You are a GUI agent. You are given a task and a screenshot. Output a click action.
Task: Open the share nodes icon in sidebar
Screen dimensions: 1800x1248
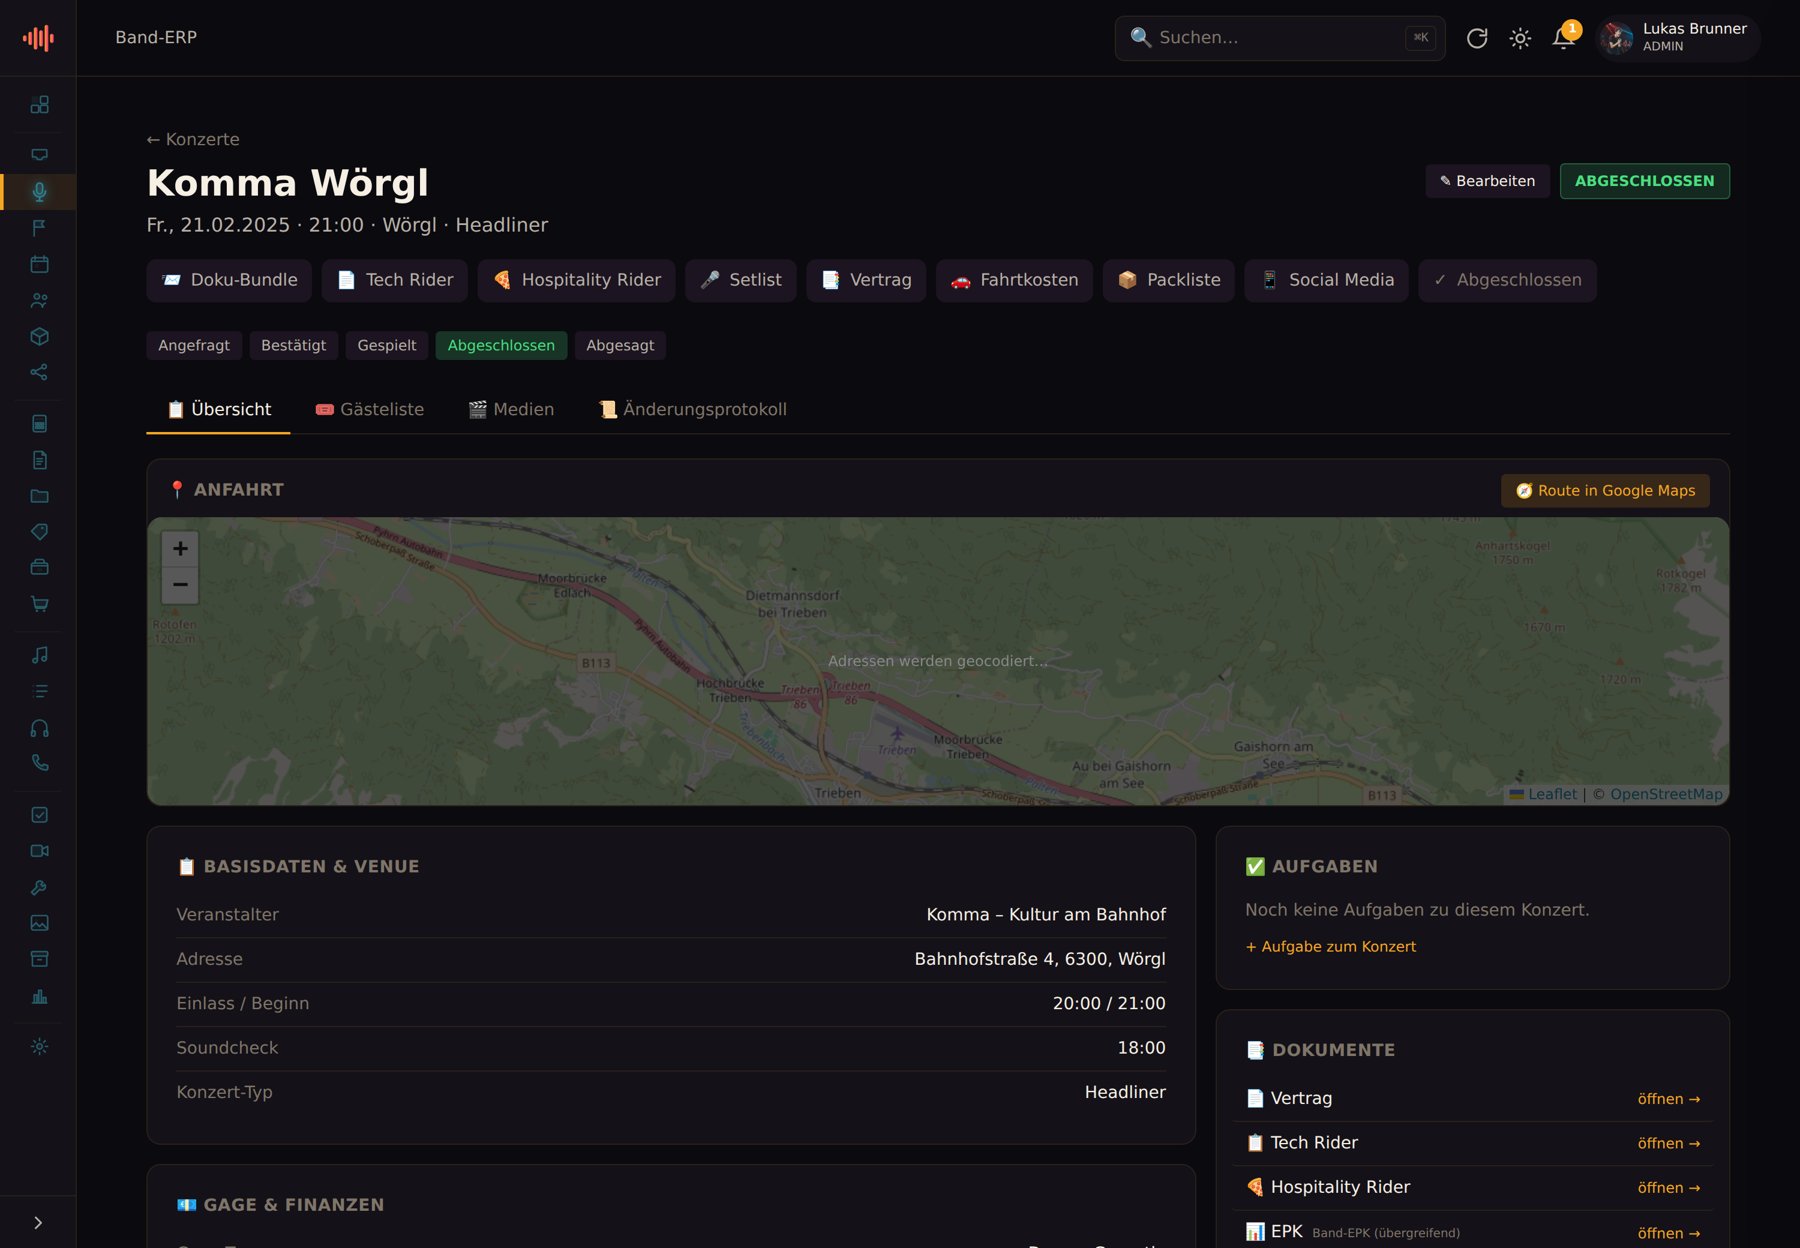tap(39, 372)
